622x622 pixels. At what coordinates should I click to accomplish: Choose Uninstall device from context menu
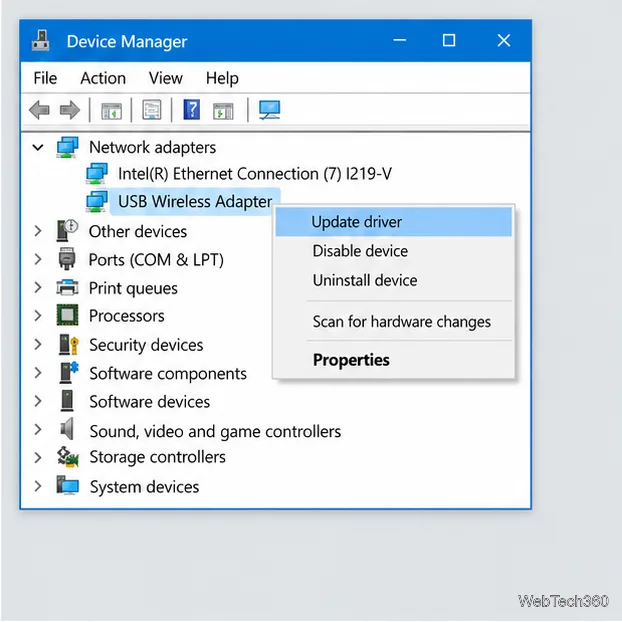tap(394, 280)
